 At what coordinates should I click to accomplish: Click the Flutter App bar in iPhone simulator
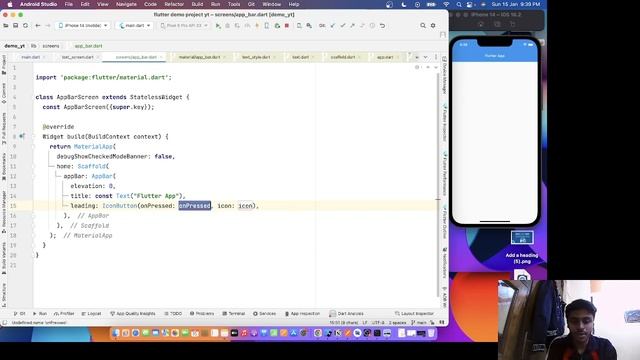(x=495, y=56)
